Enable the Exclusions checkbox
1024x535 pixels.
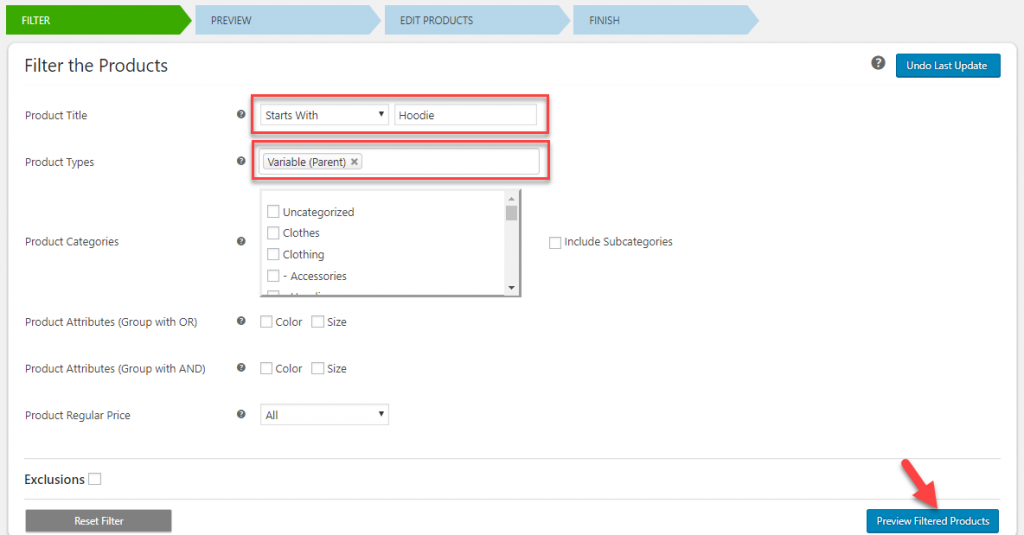pos(95,479)
